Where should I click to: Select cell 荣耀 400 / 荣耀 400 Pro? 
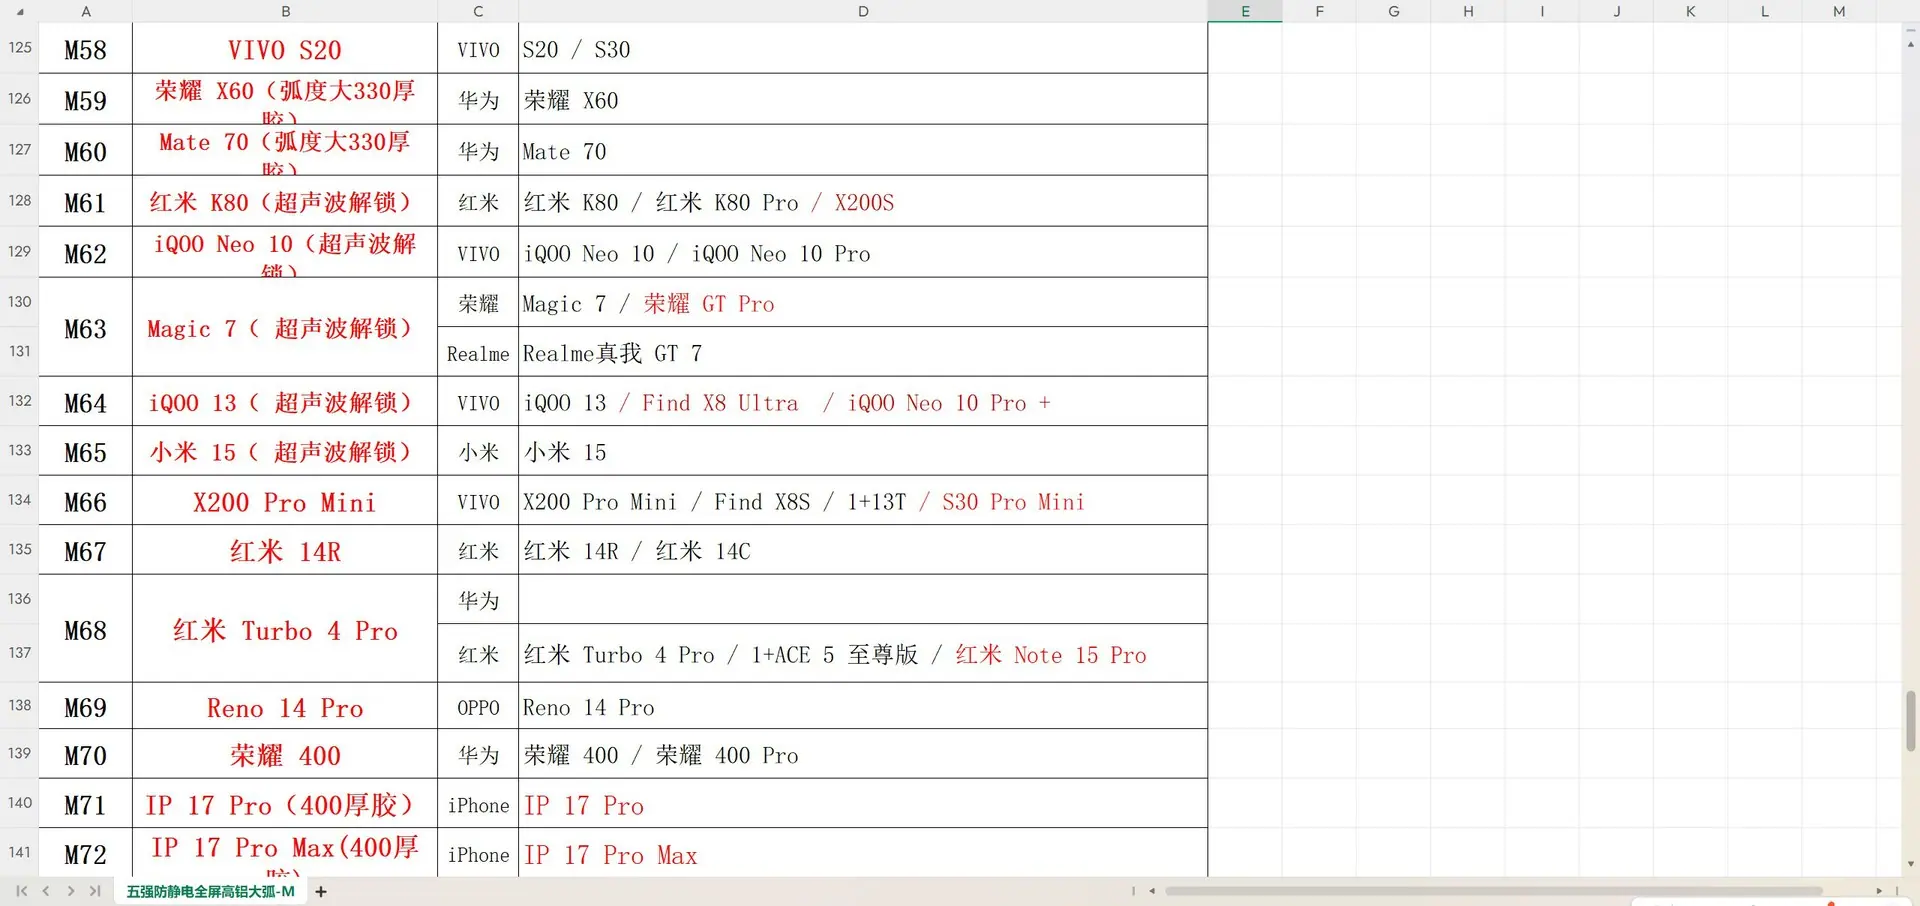pos(863,754)
